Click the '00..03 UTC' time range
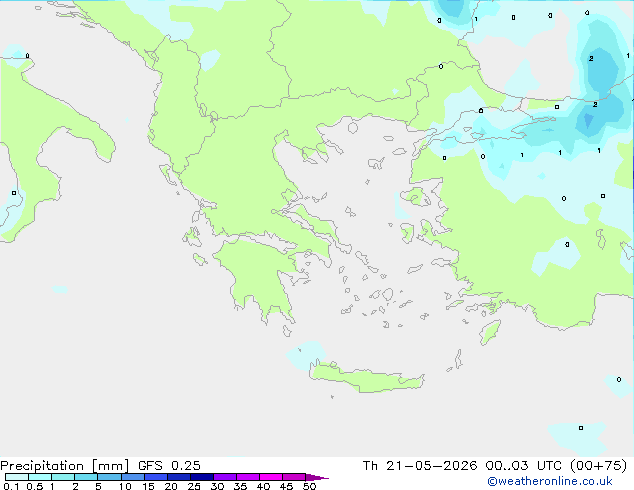This screenshot has height=490, width=634. 523,466
